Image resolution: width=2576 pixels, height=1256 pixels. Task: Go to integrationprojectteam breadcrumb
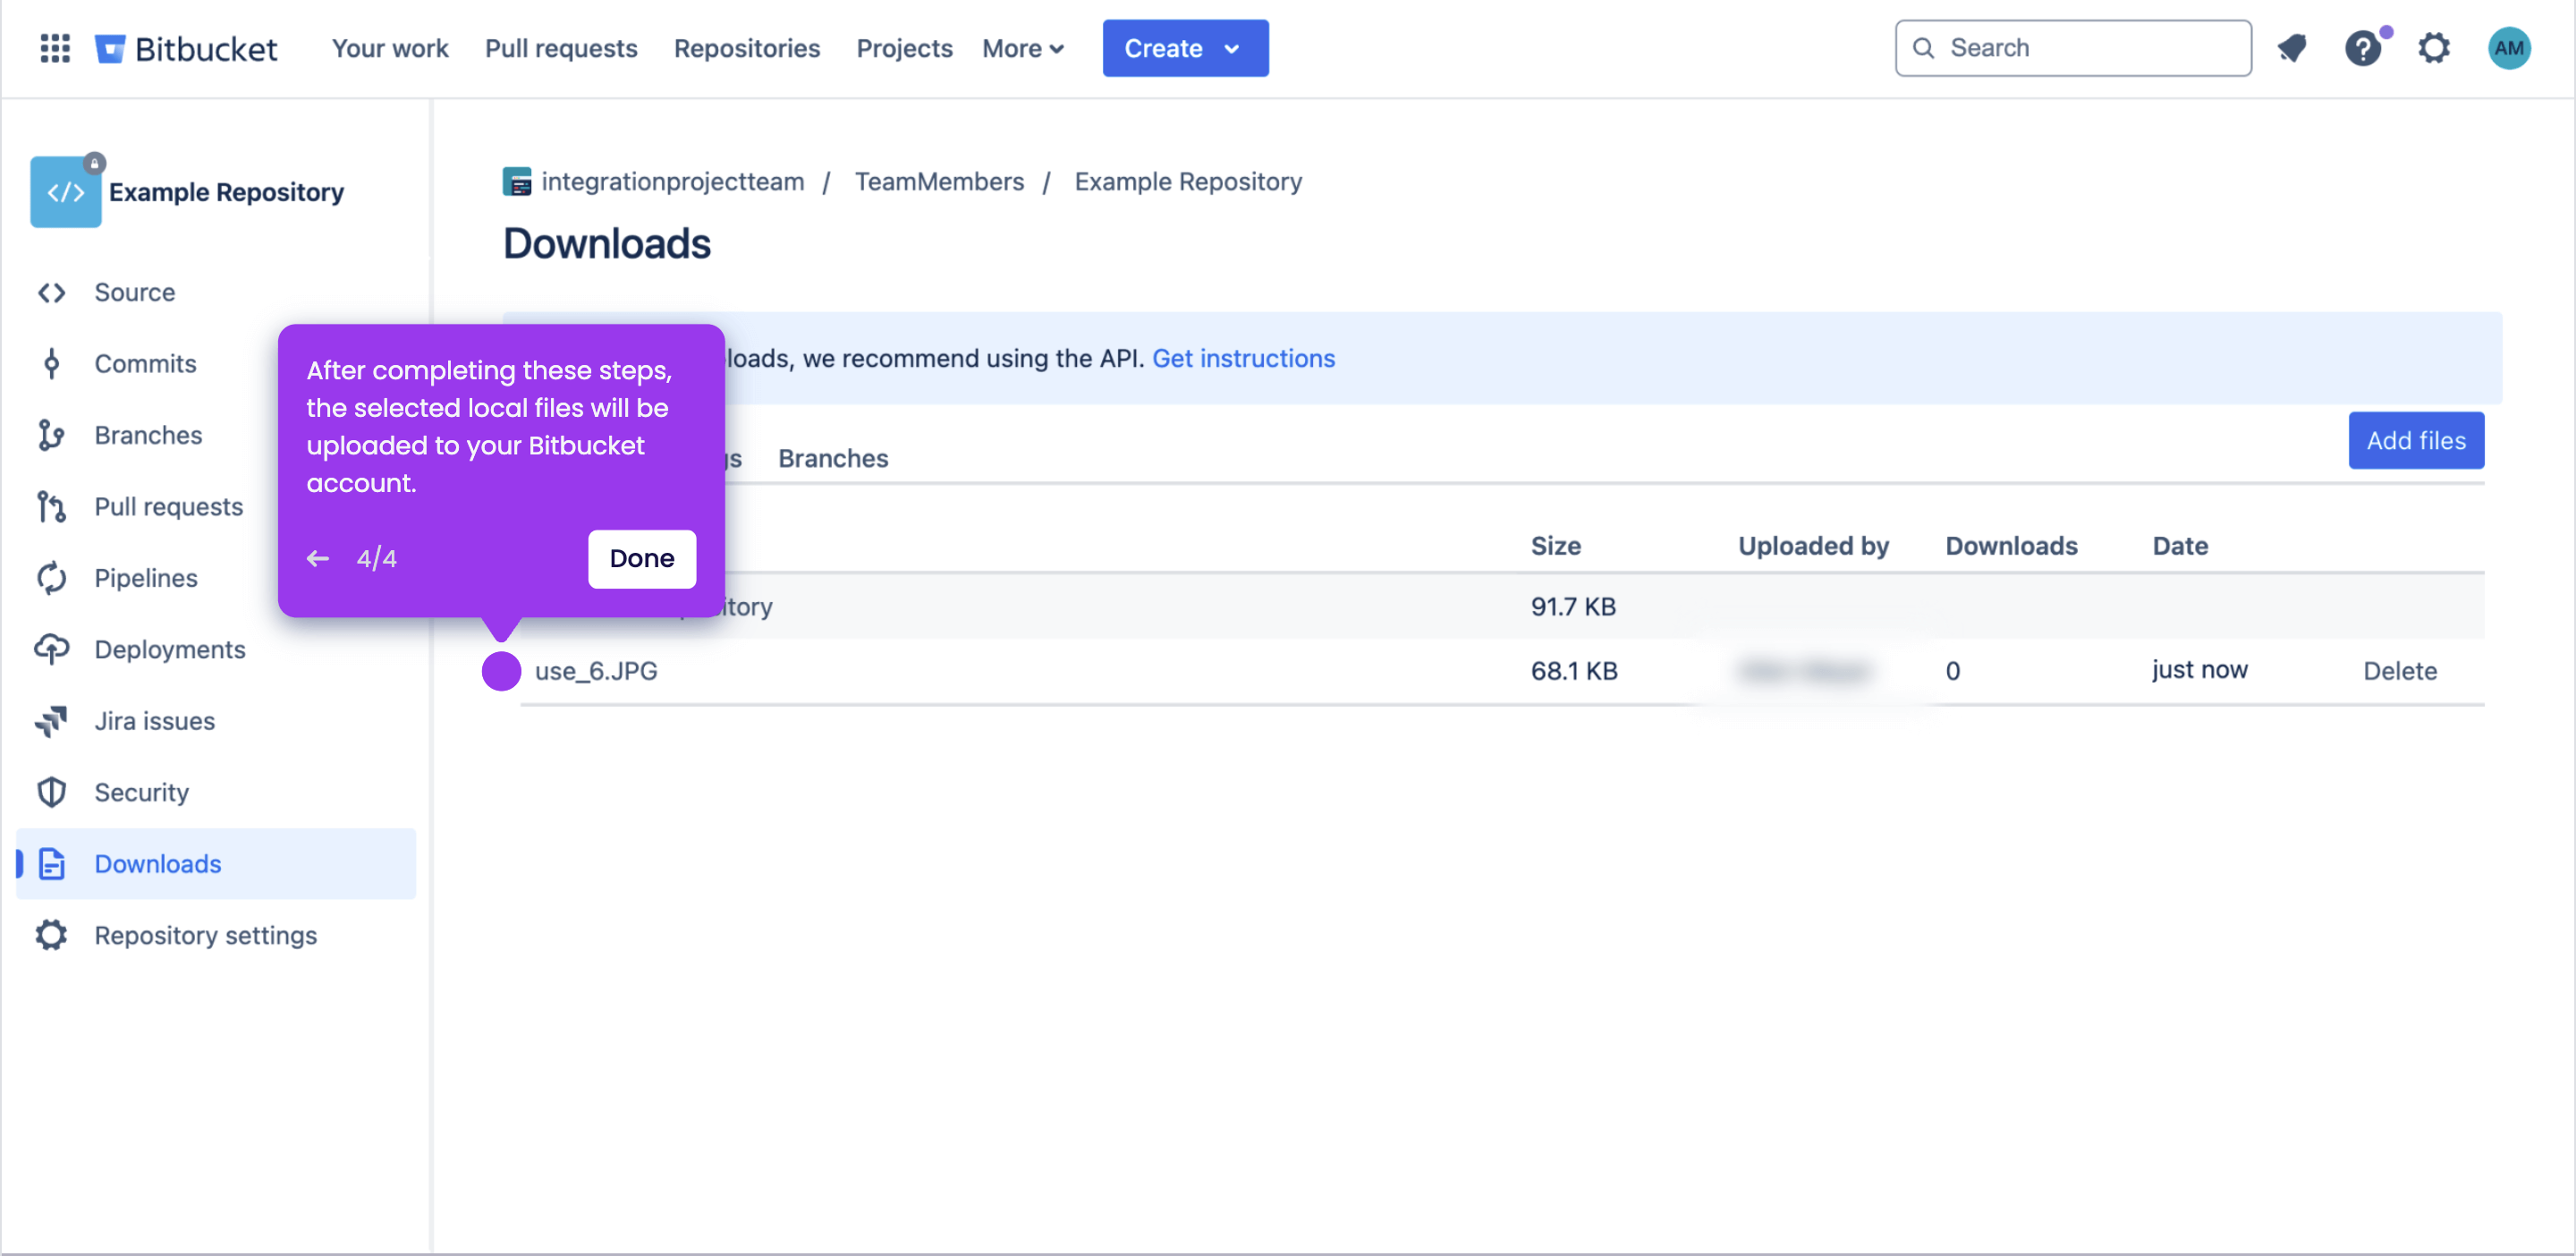[x=672, y=182]
